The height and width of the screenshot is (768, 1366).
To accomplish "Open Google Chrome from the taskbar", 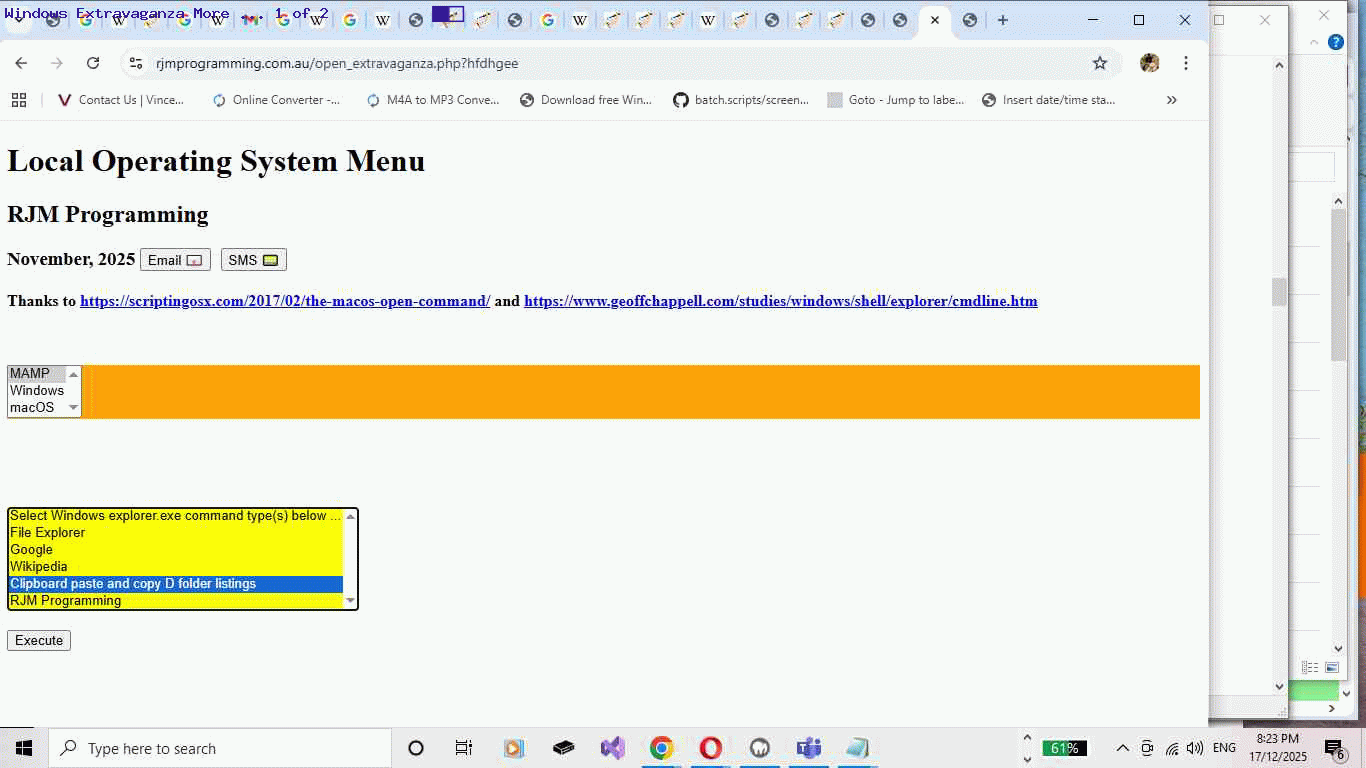I will coord(661,747).
